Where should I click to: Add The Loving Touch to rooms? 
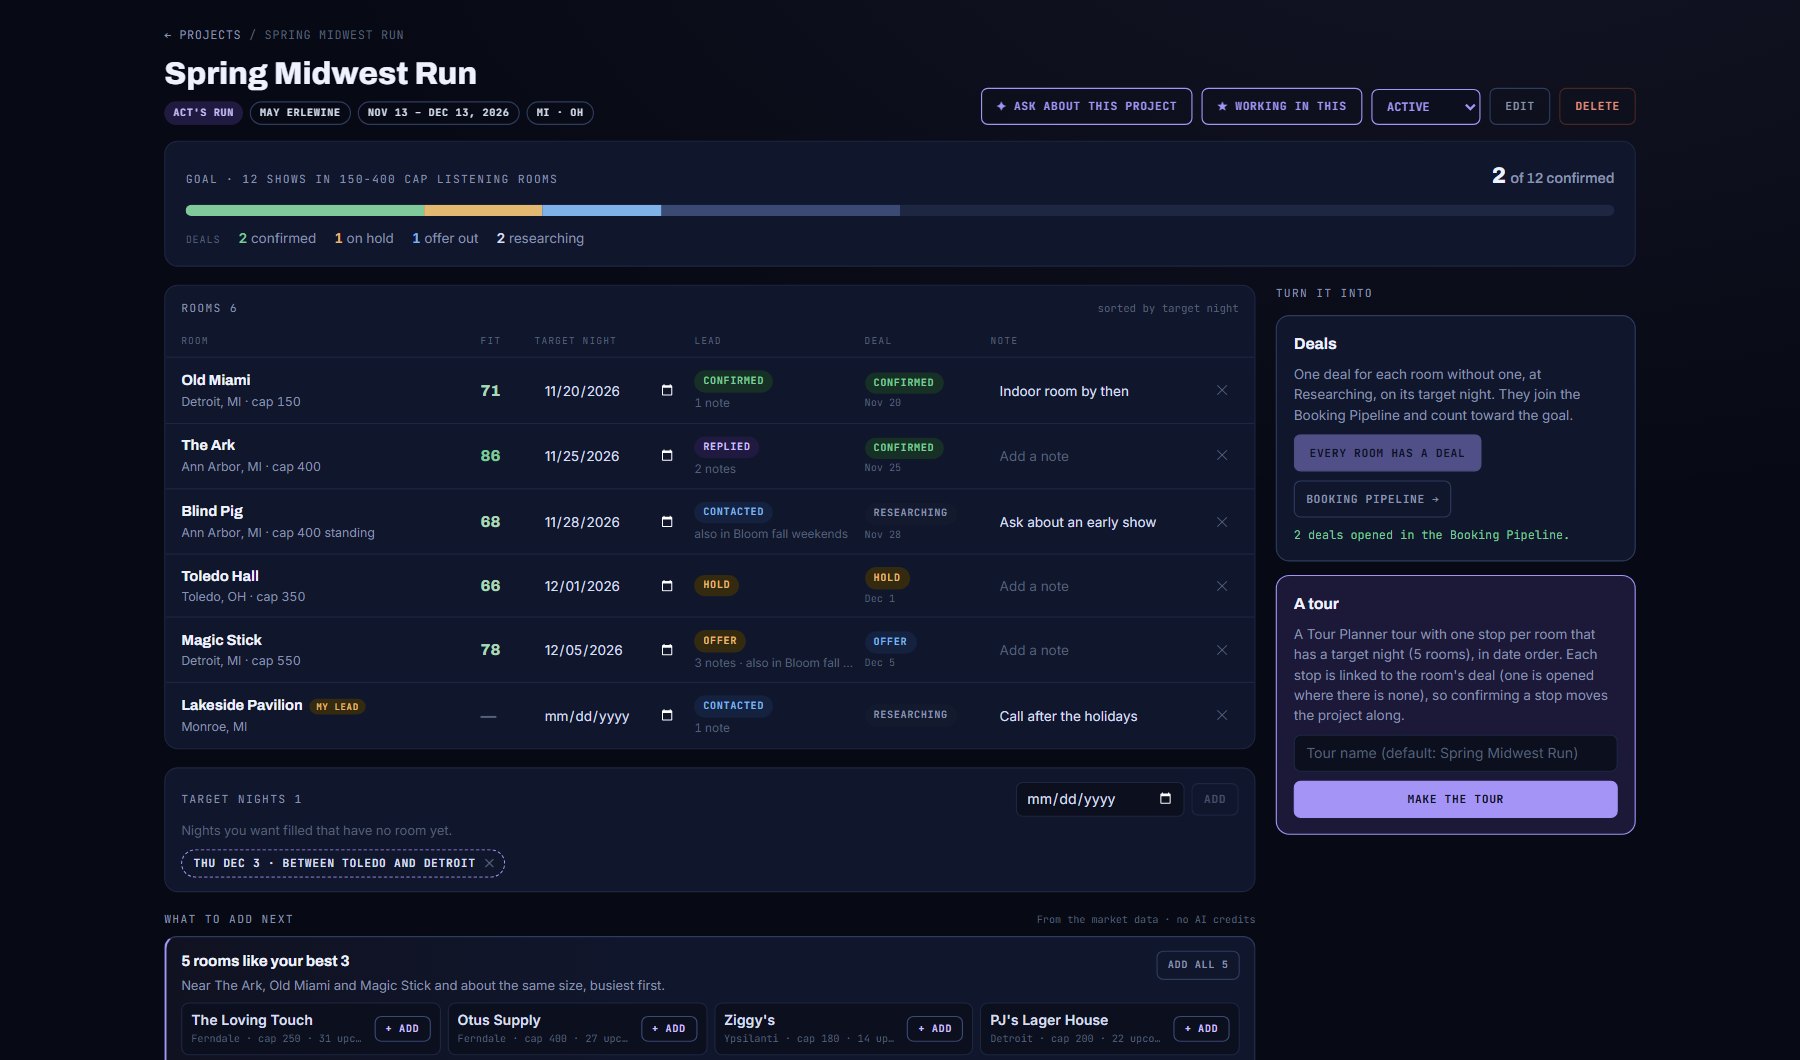tap(403, 1028)
